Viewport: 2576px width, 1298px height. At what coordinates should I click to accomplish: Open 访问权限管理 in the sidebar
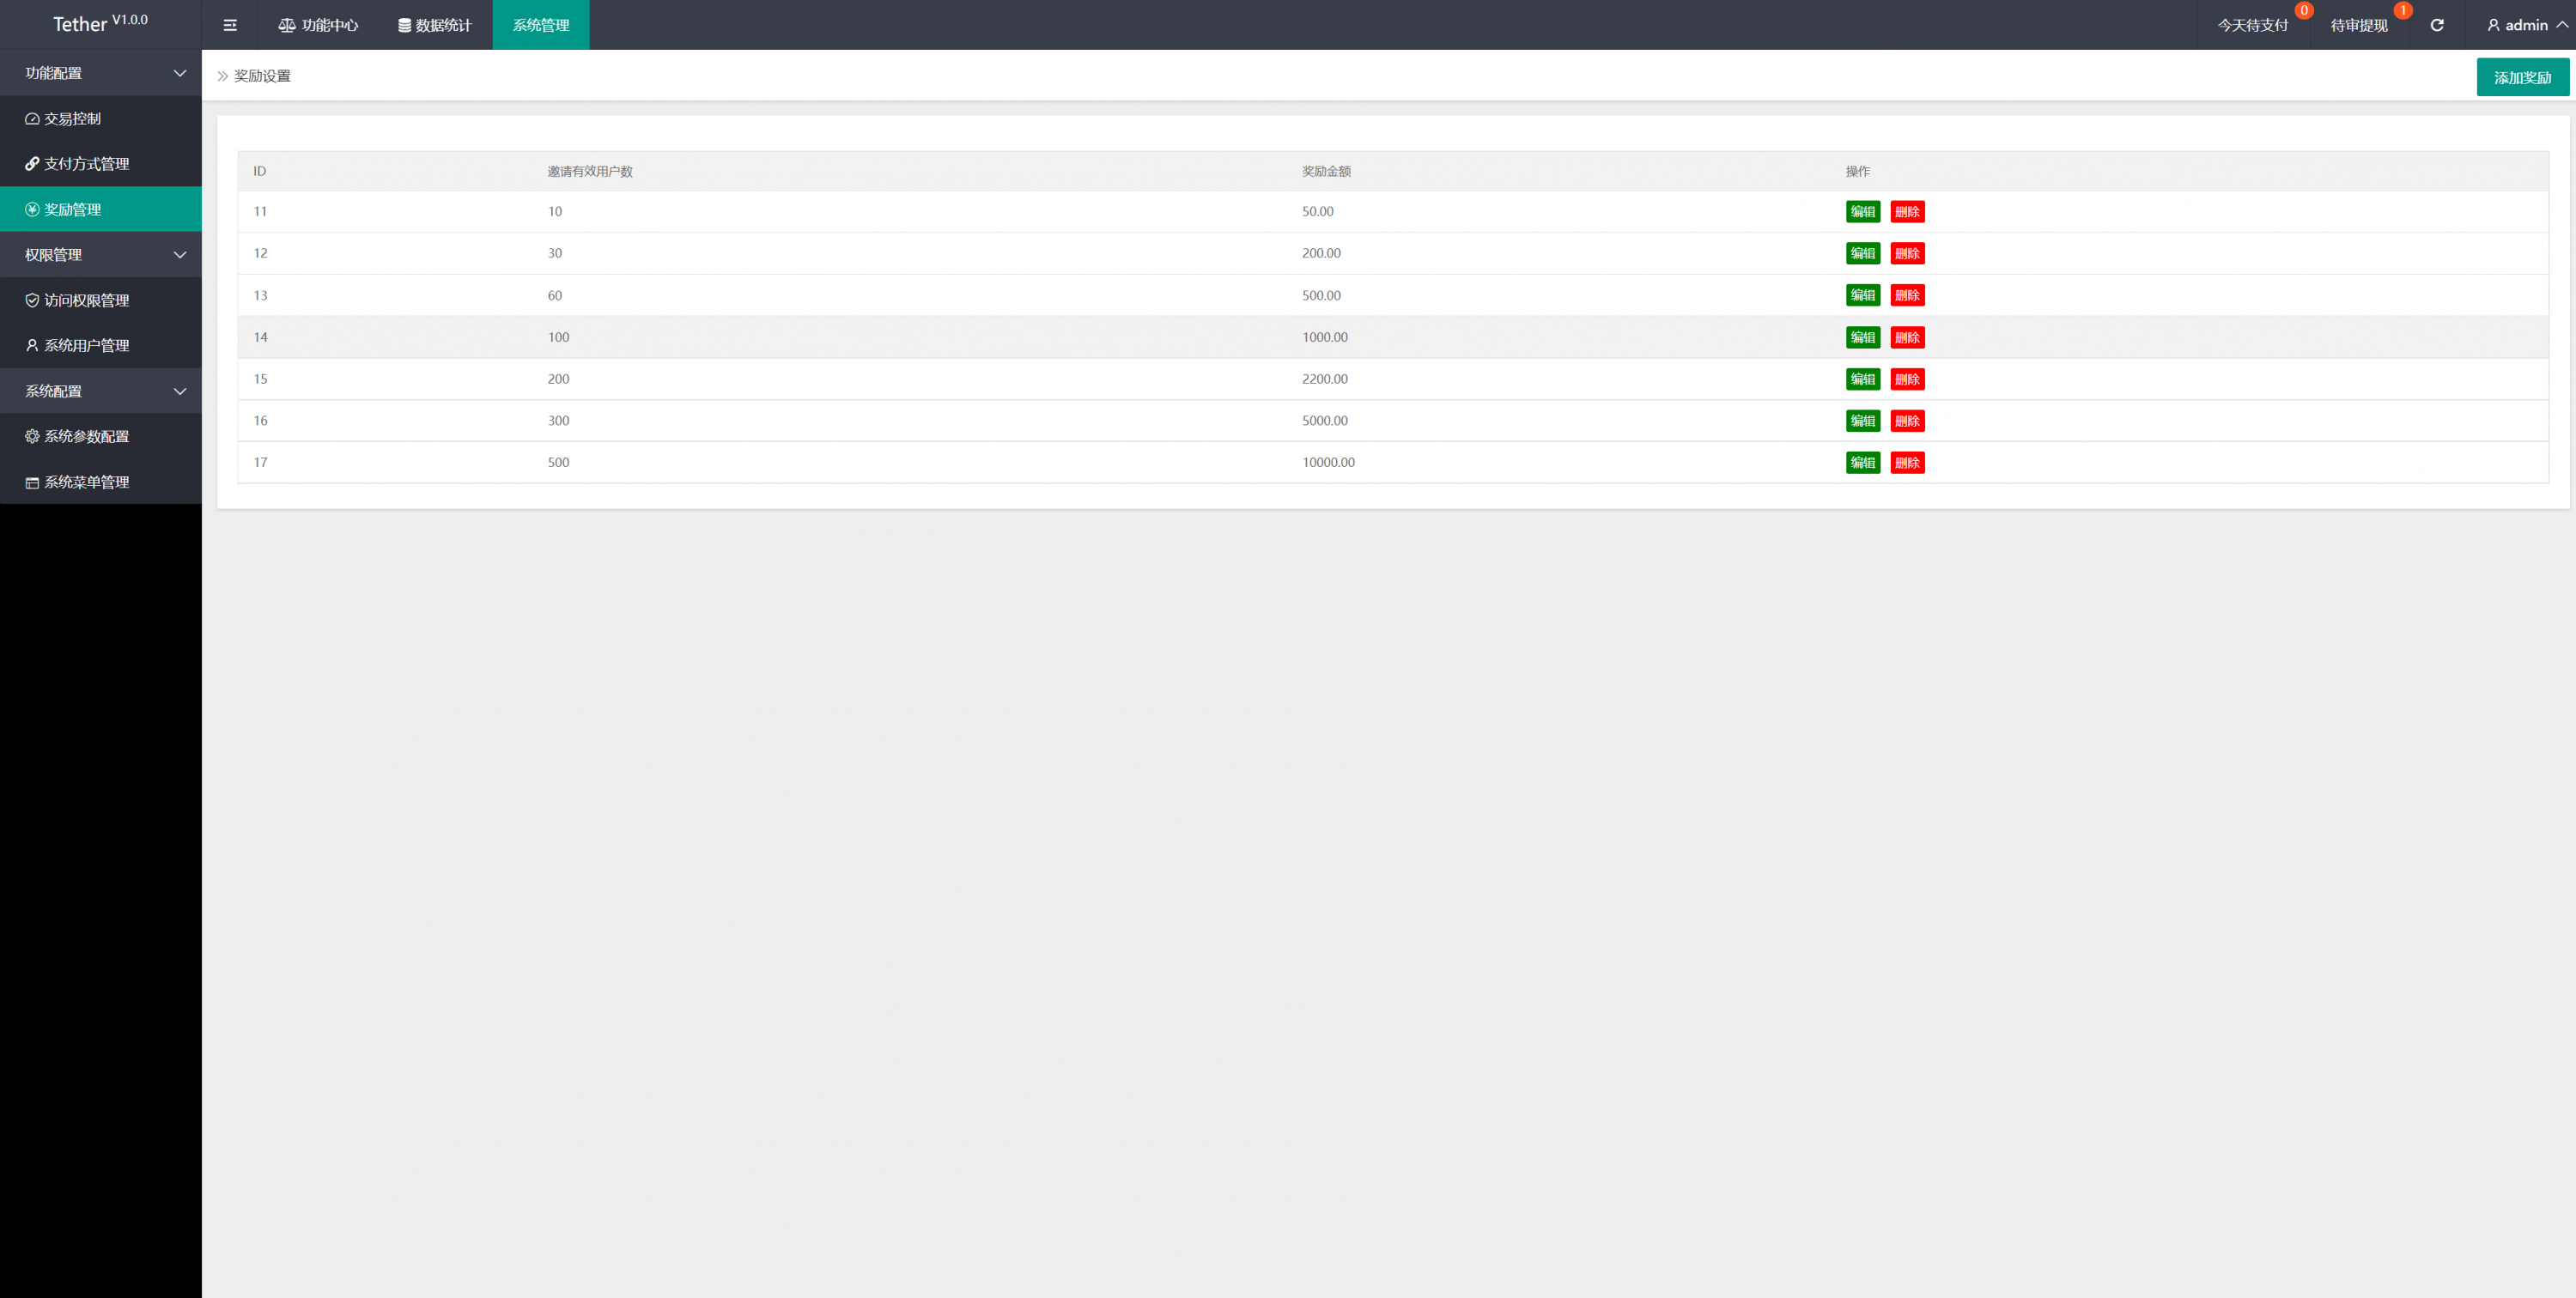point(86,300)
